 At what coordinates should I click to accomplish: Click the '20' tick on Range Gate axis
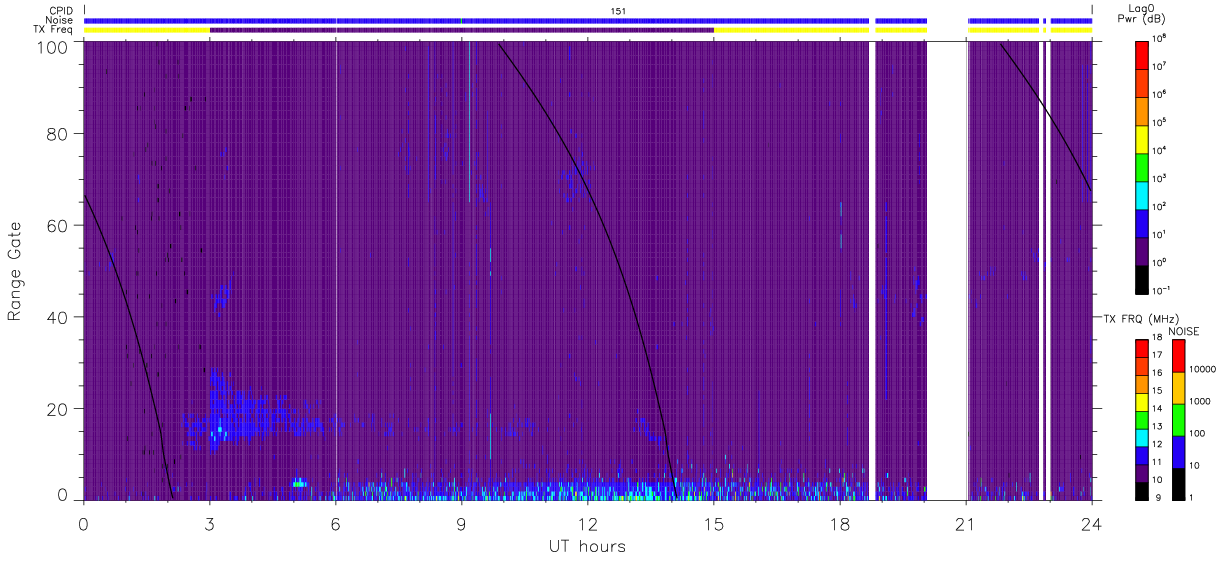click(x=59, y=409)
